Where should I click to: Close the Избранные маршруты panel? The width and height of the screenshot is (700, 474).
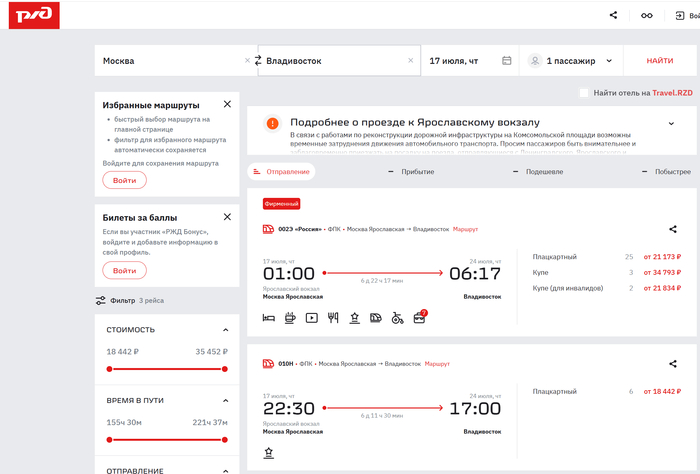pyautogui.click(x=227, y=104)
